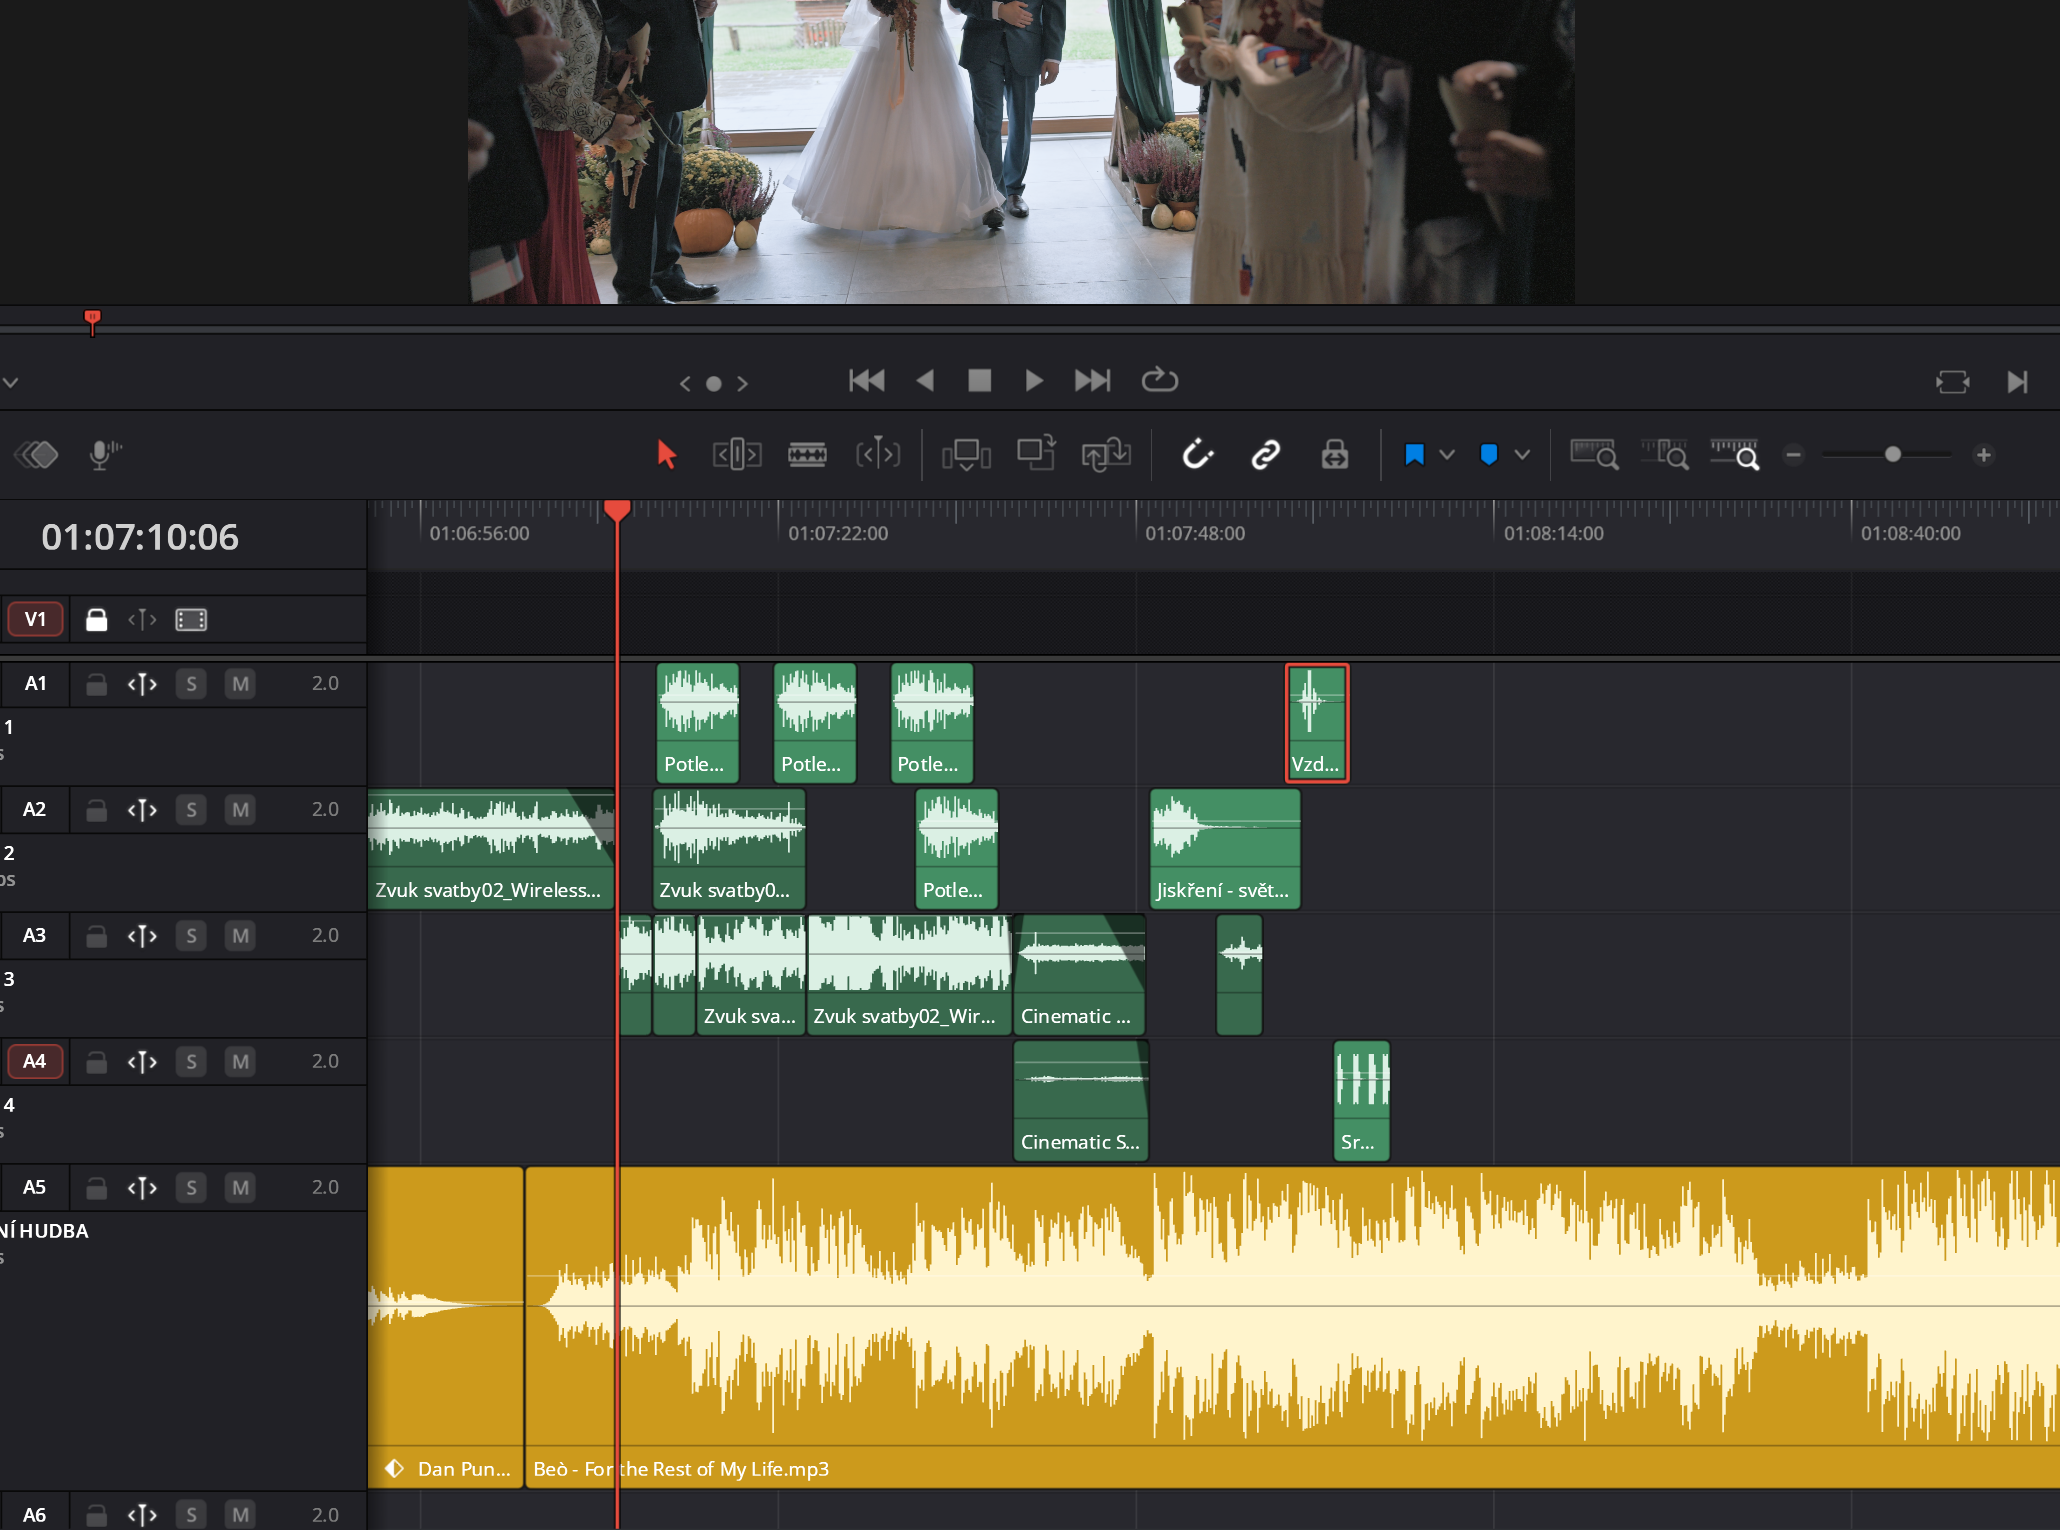
Task: Select the Jiskření audio clip on A2
Action: (x=1224, y=848)
